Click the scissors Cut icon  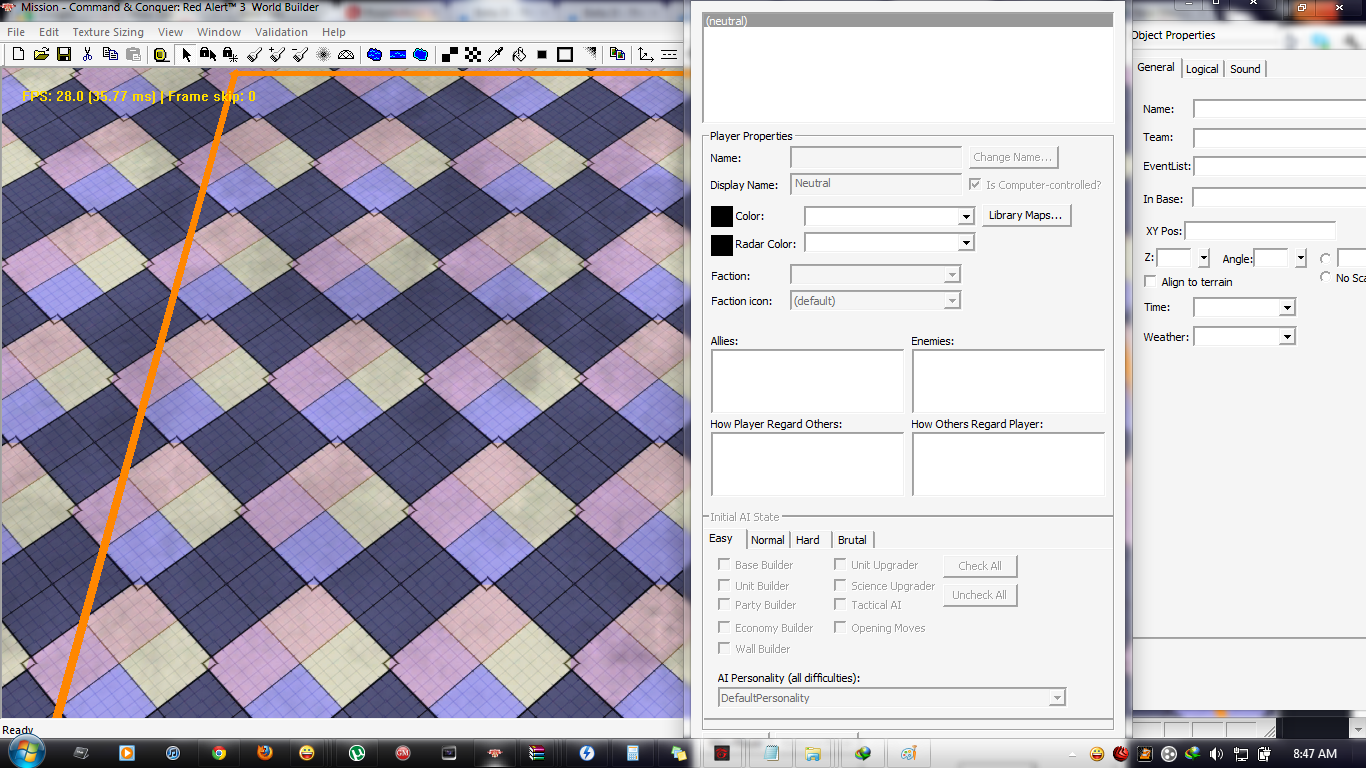pos(87,54)
